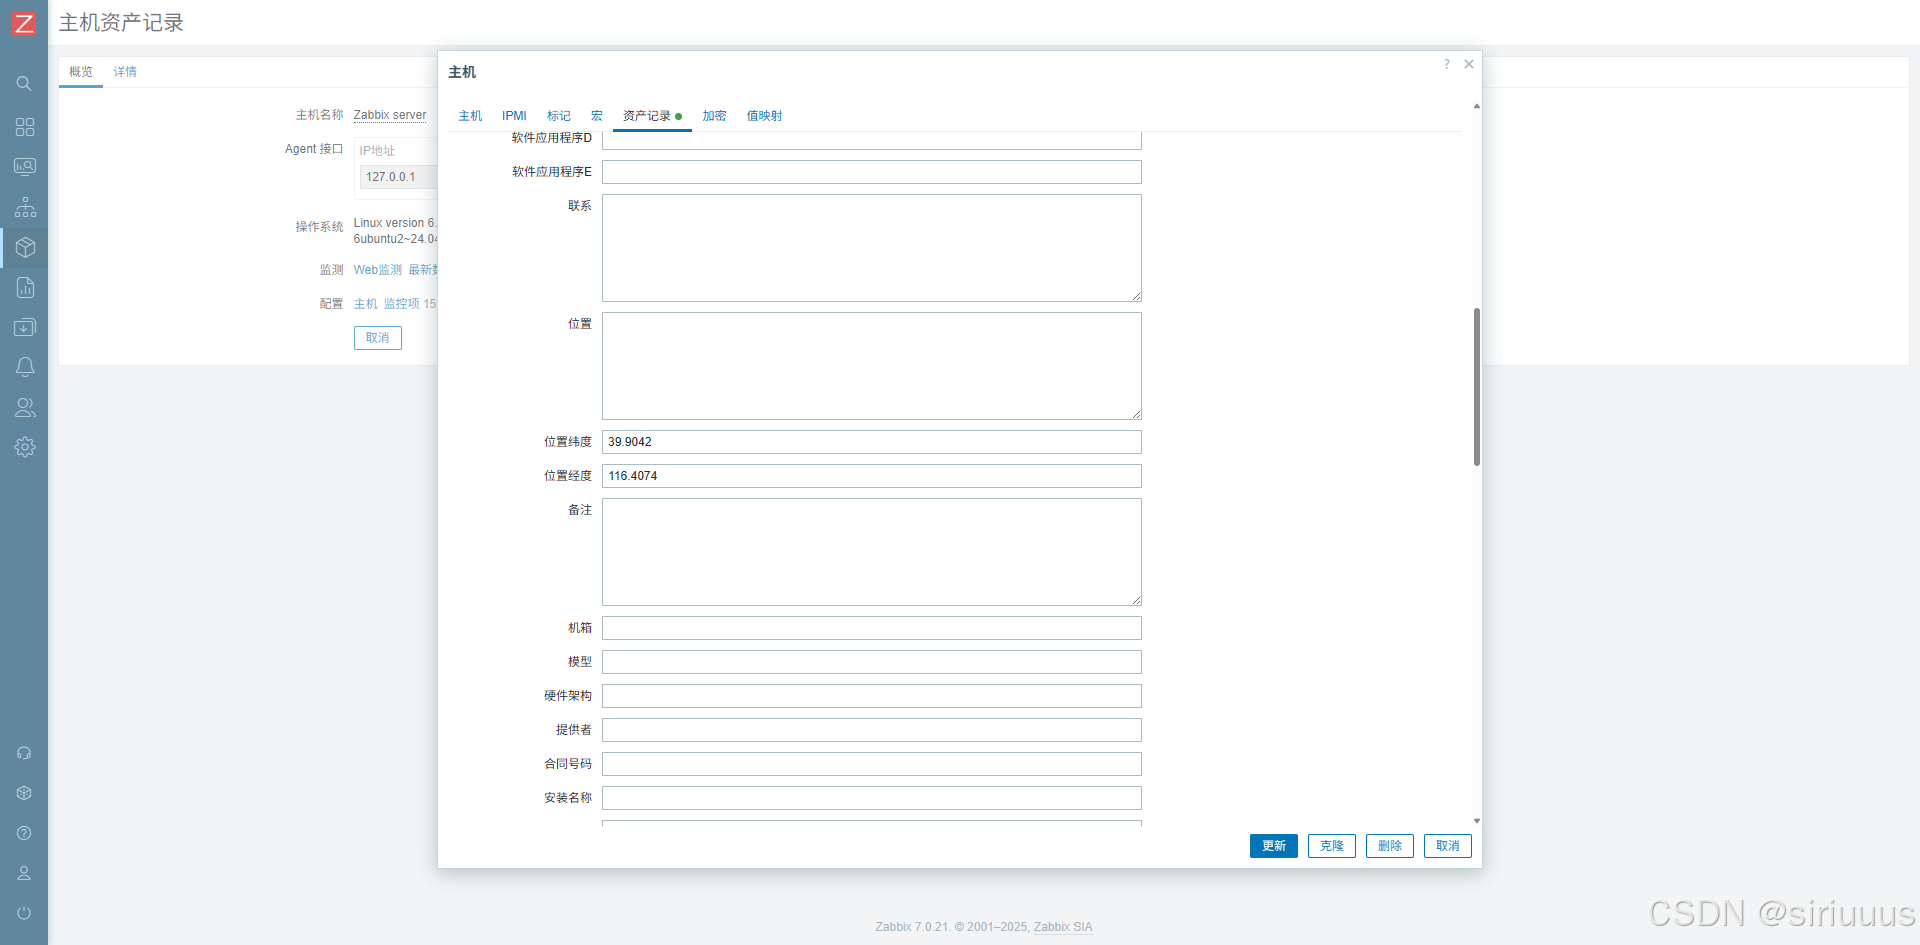This screenshot has width=1920, height=945.
Task: Focus the 位置 text area
Action: tap(872, 366)
